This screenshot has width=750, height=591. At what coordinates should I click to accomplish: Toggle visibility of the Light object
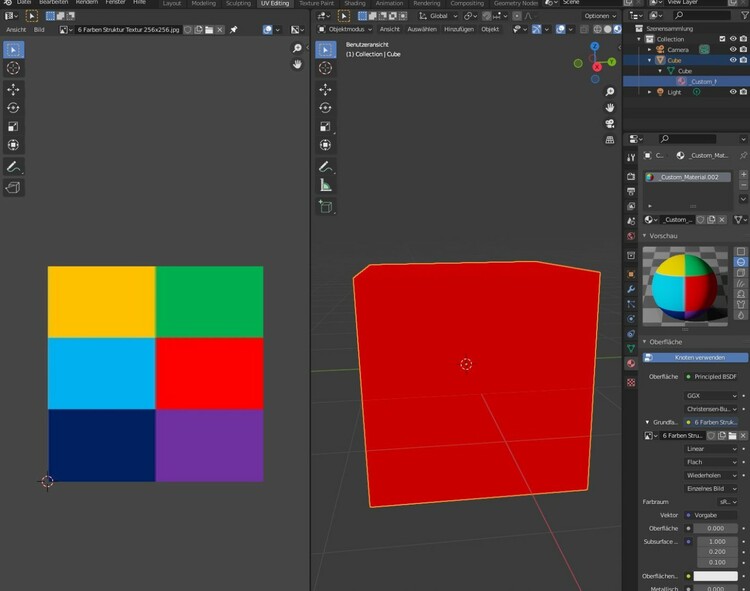click(733, 92)
